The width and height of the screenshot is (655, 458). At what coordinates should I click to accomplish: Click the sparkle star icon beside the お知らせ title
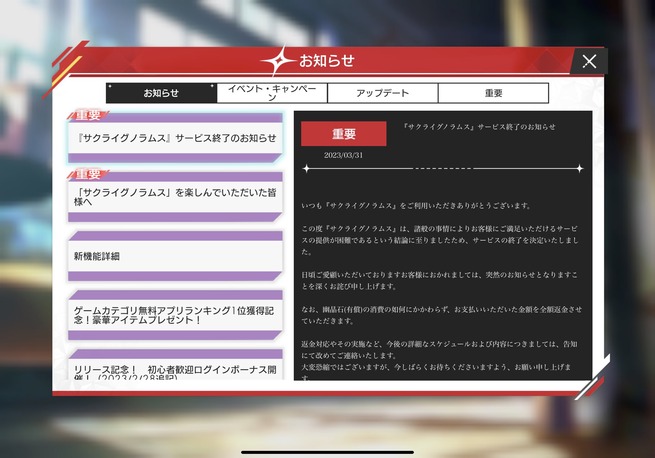coord(278,61)
